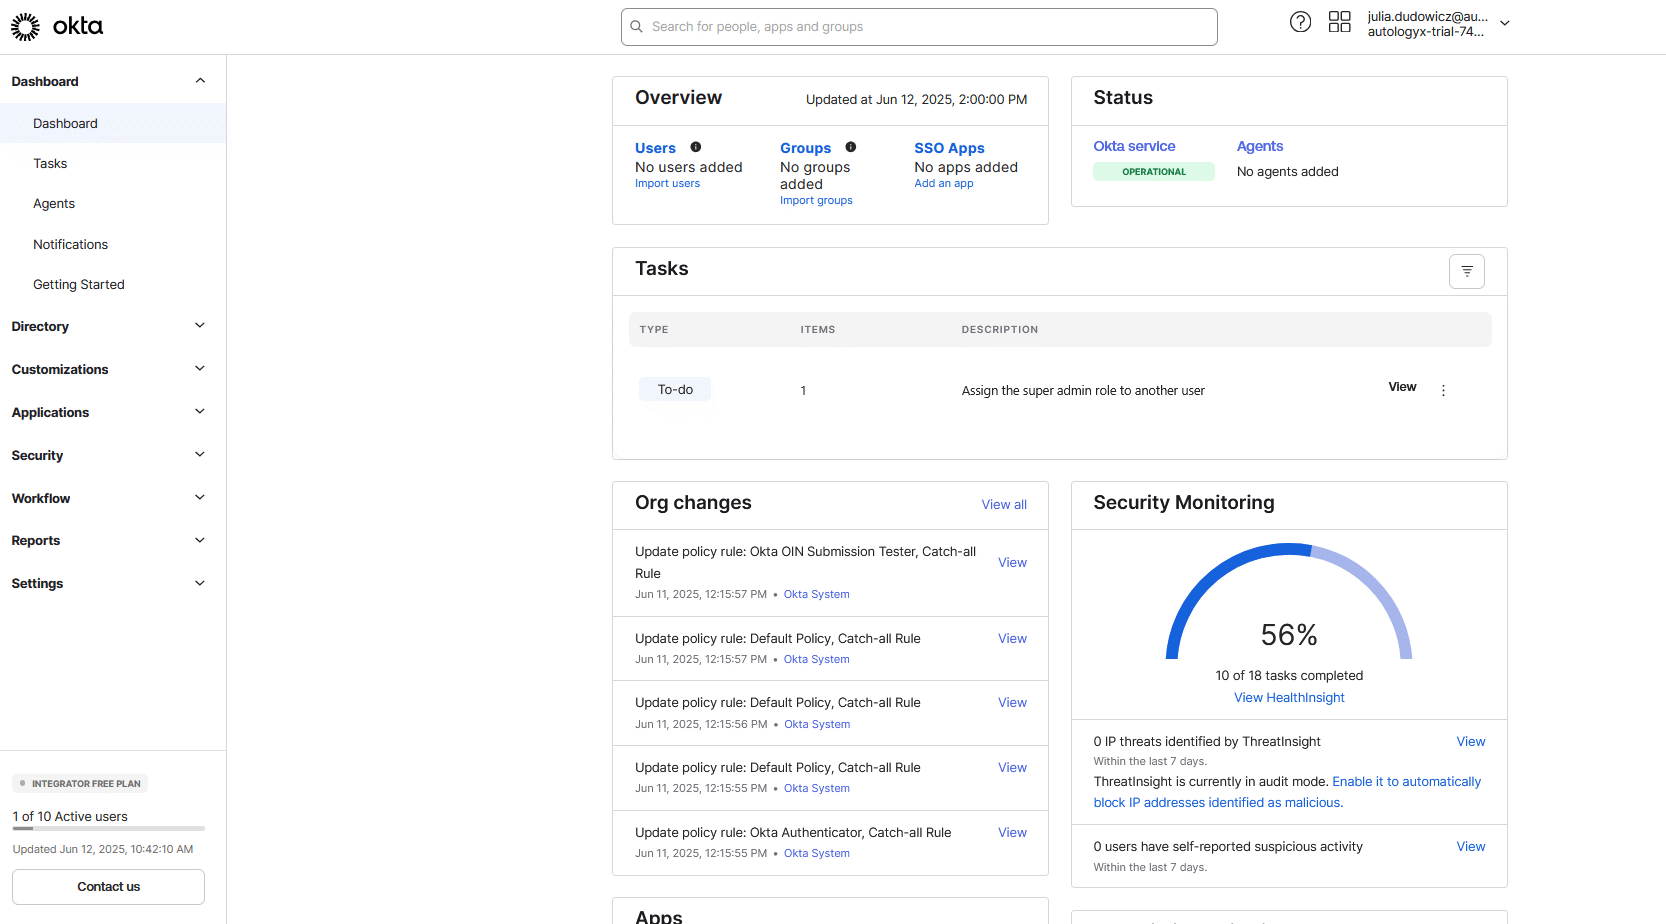The image size is (1666, 924).
Task: Click the '1 of 10 Active users' text
Action: click(x=70, y=817)
